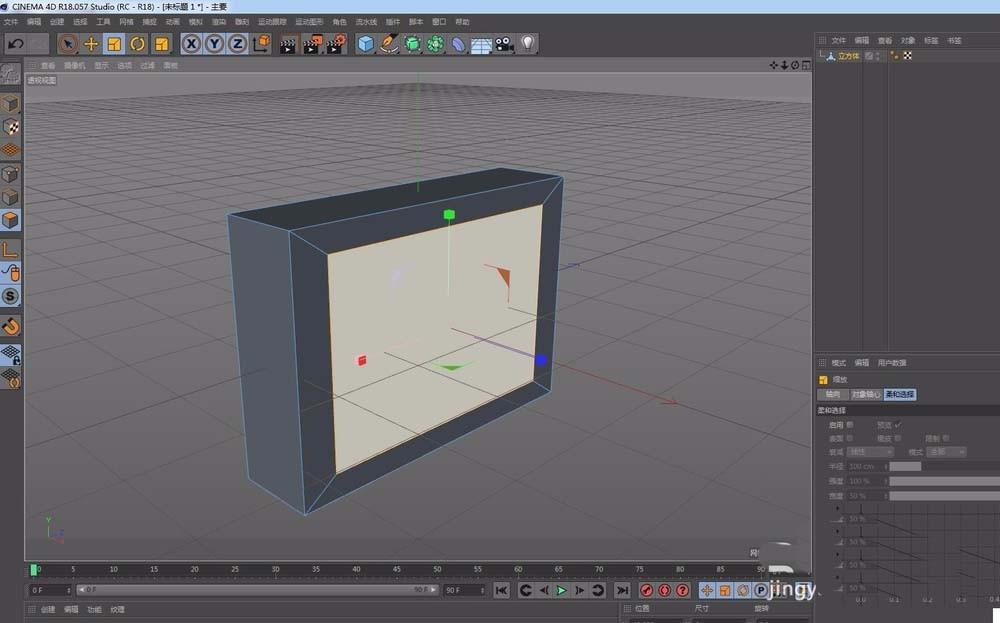Image resolution: width=1000 pixels, height=623 pixels.
Task: Toggle the X axis lock button
Action: (190, 43)
